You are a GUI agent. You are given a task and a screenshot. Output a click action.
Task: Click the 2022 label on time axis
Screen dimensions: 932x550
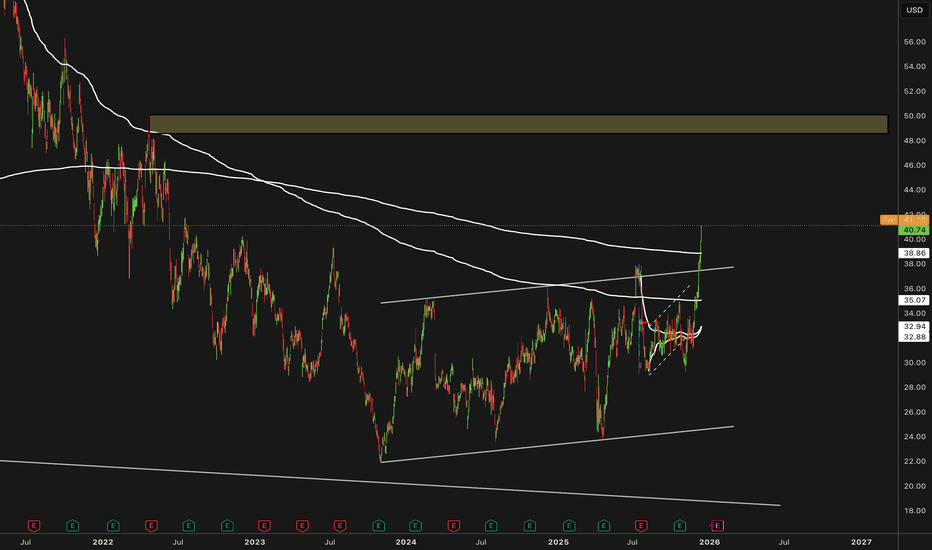click(103, 542)
